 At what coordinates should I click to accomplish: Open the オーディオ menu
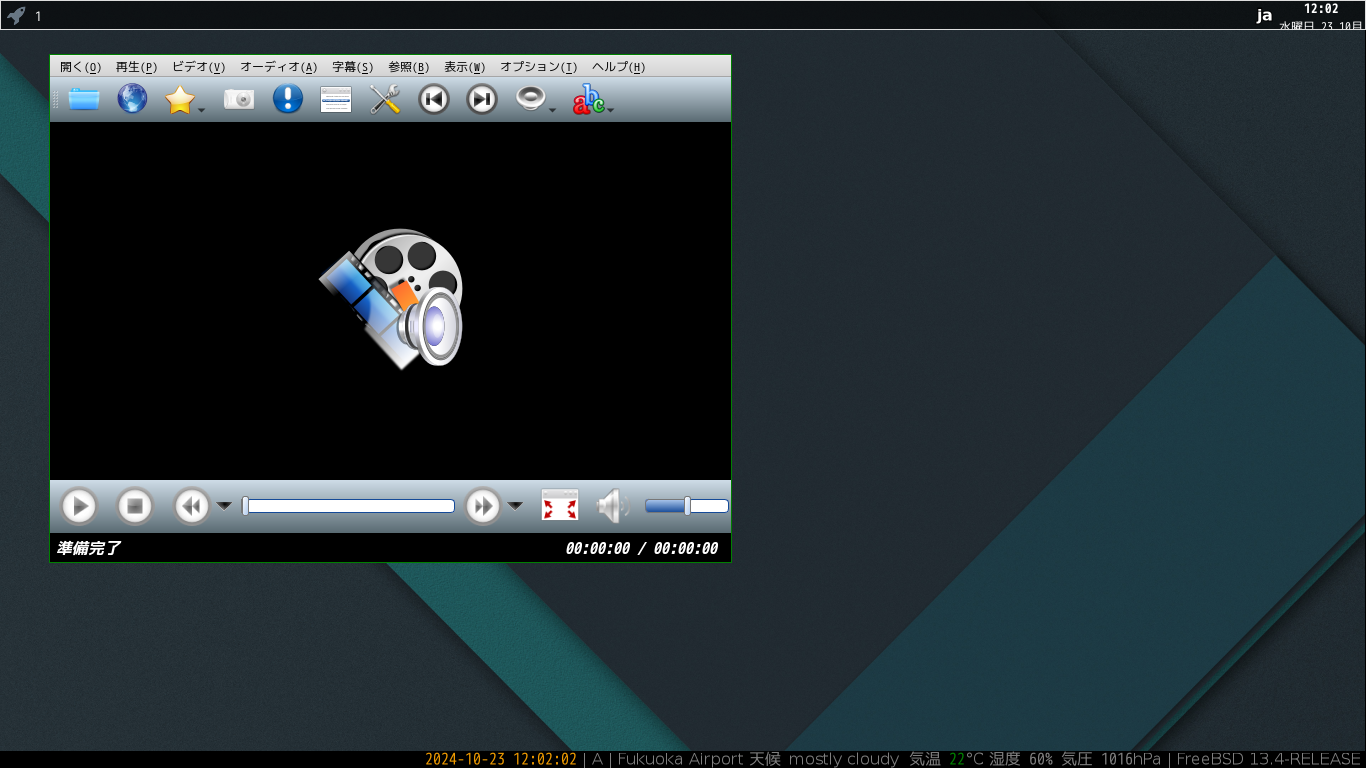(278, 67)
